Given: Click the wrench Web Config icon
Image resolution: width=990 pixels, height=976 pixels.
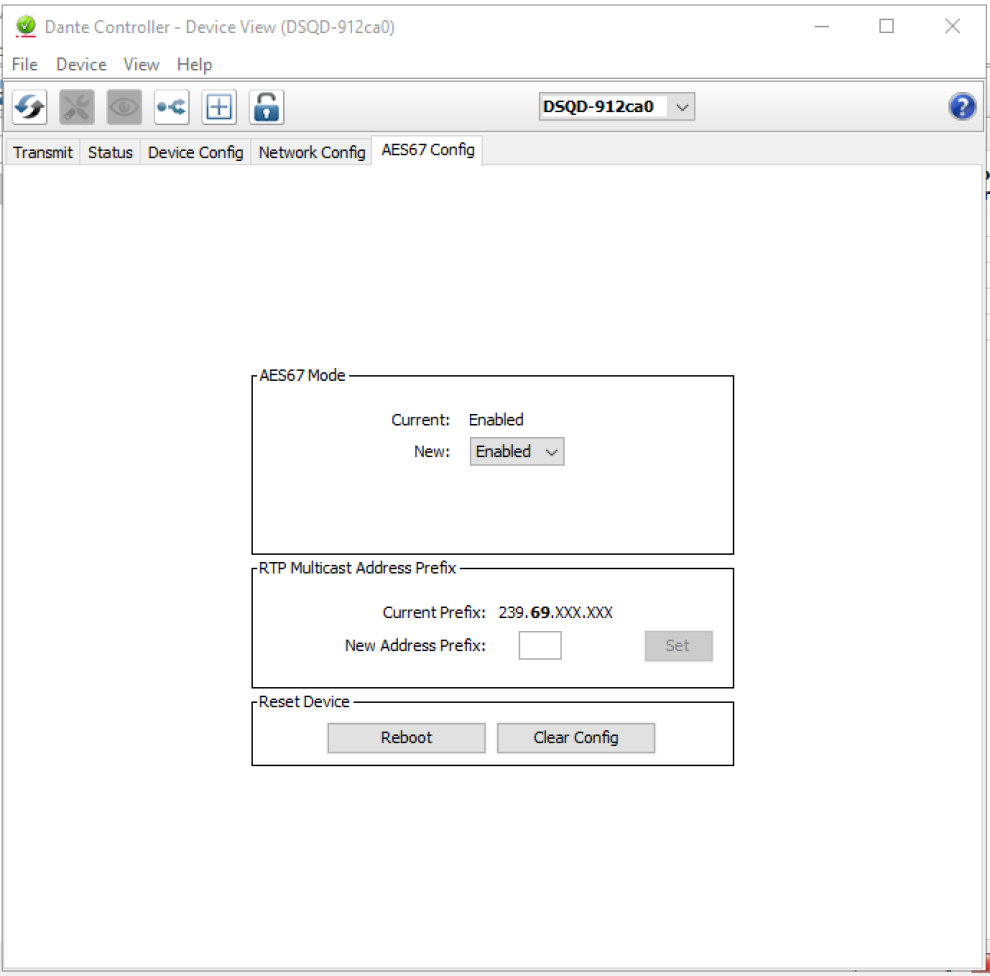Looking at the screenshot, I should click(77, 107).
